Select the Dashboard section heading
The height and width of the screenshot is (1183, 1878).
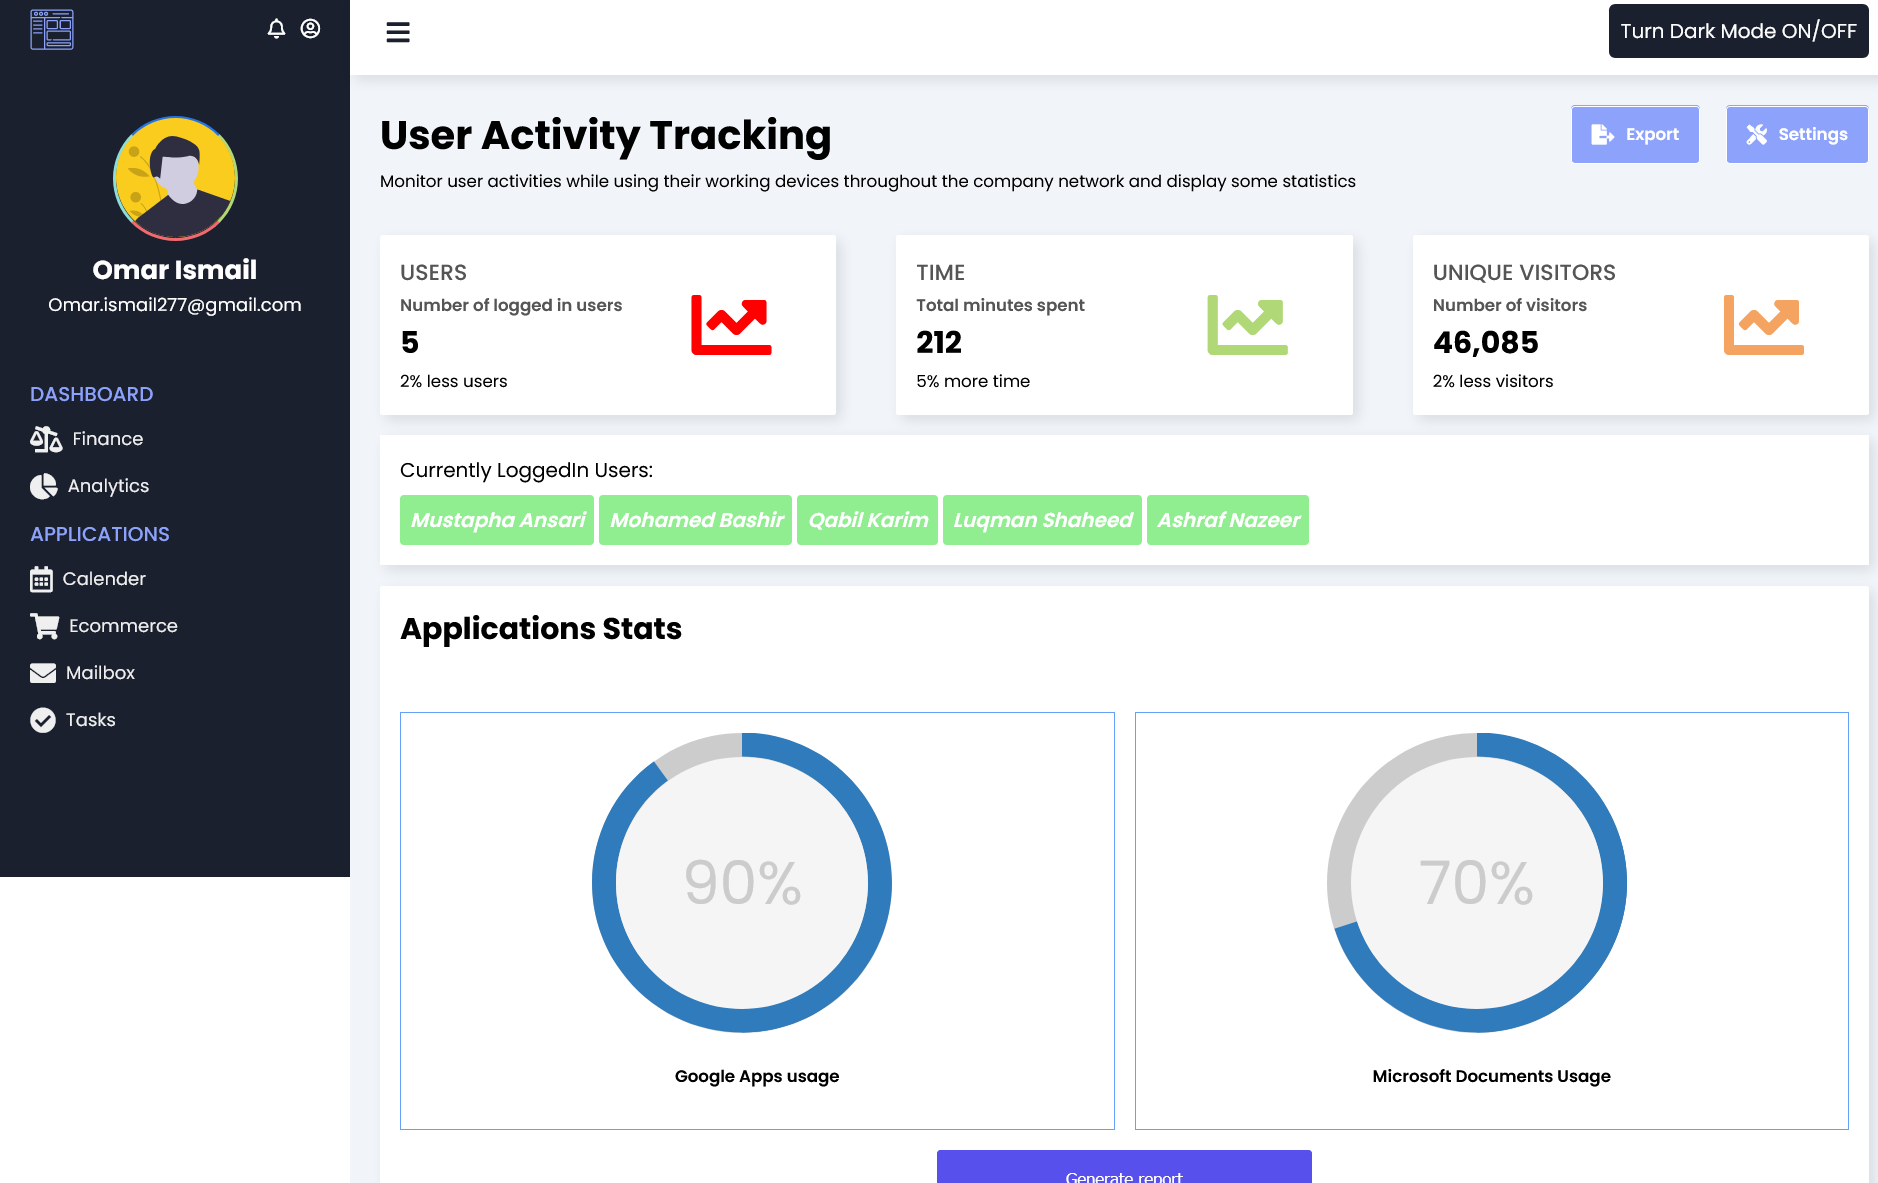pos(91,394)
